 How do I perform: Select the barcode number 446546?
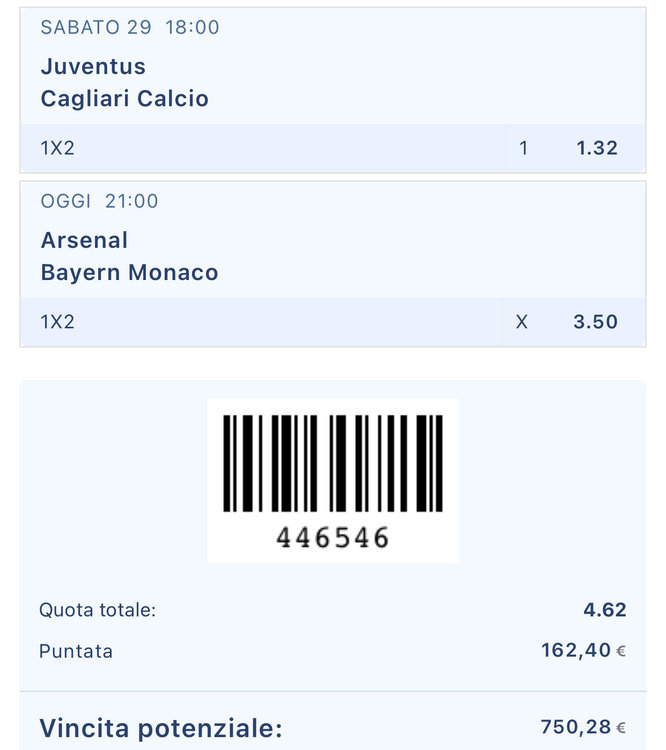click(x=332, y=538)
